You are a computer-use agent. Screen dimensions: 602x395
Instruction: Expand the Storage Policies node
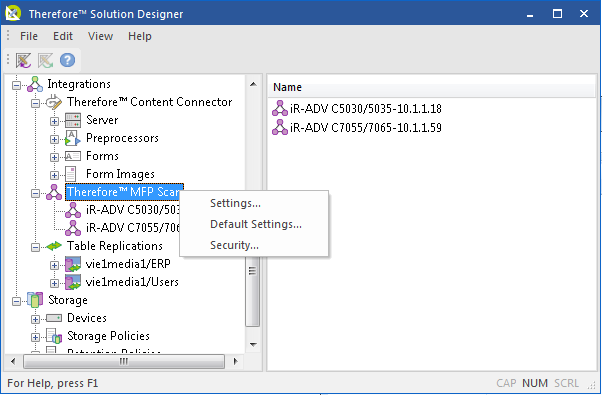click(35, 337)
